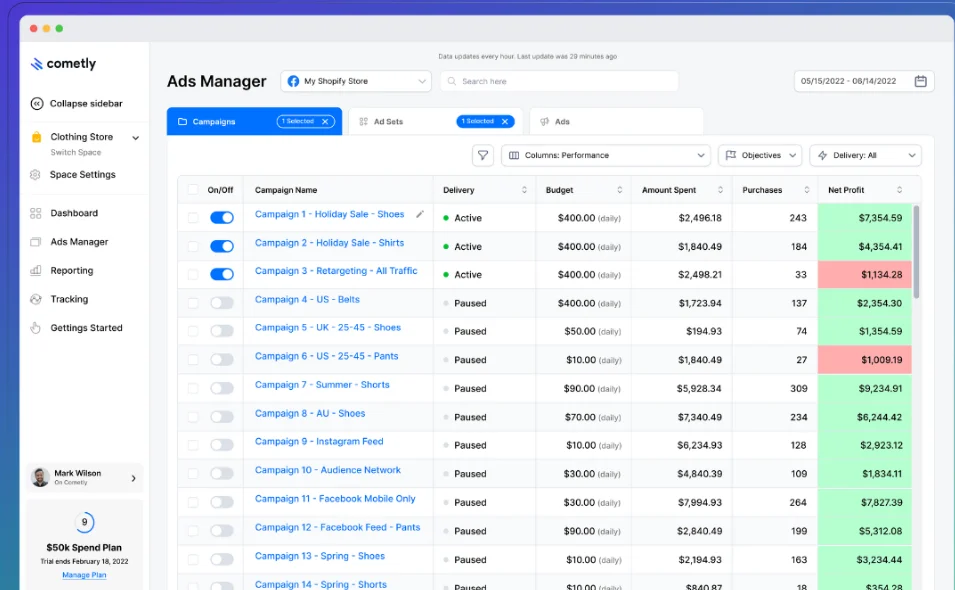The height and width of the screenshot is (590, 955).
Task: Click the Search here input field
Action: point(560,81)
